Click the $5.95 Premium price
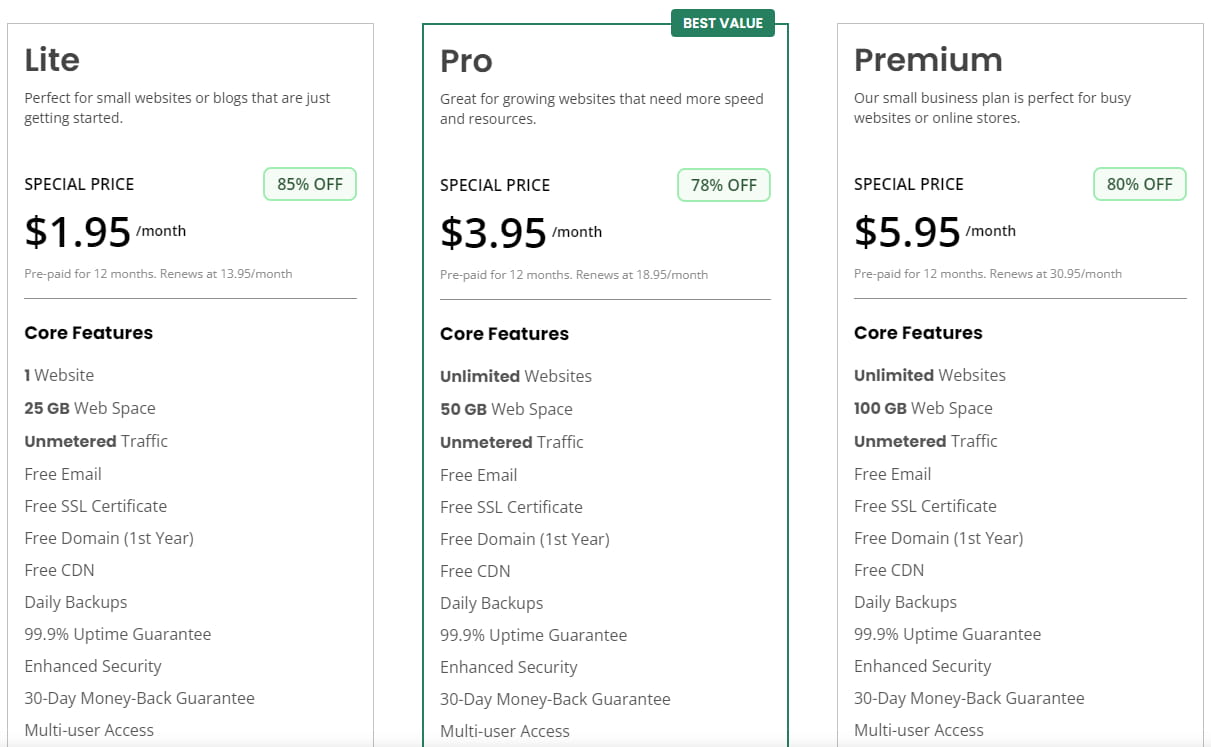 tap(907, 232)
